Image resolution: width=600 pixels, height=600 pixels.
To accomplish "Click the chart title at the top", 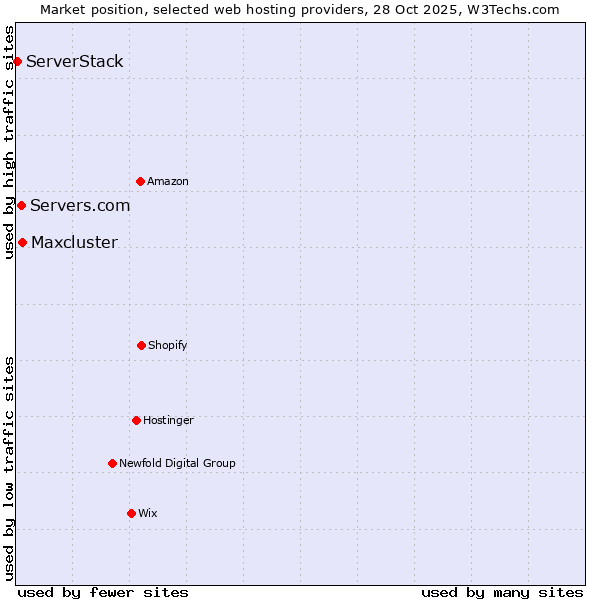I will (x=300, y=9).
